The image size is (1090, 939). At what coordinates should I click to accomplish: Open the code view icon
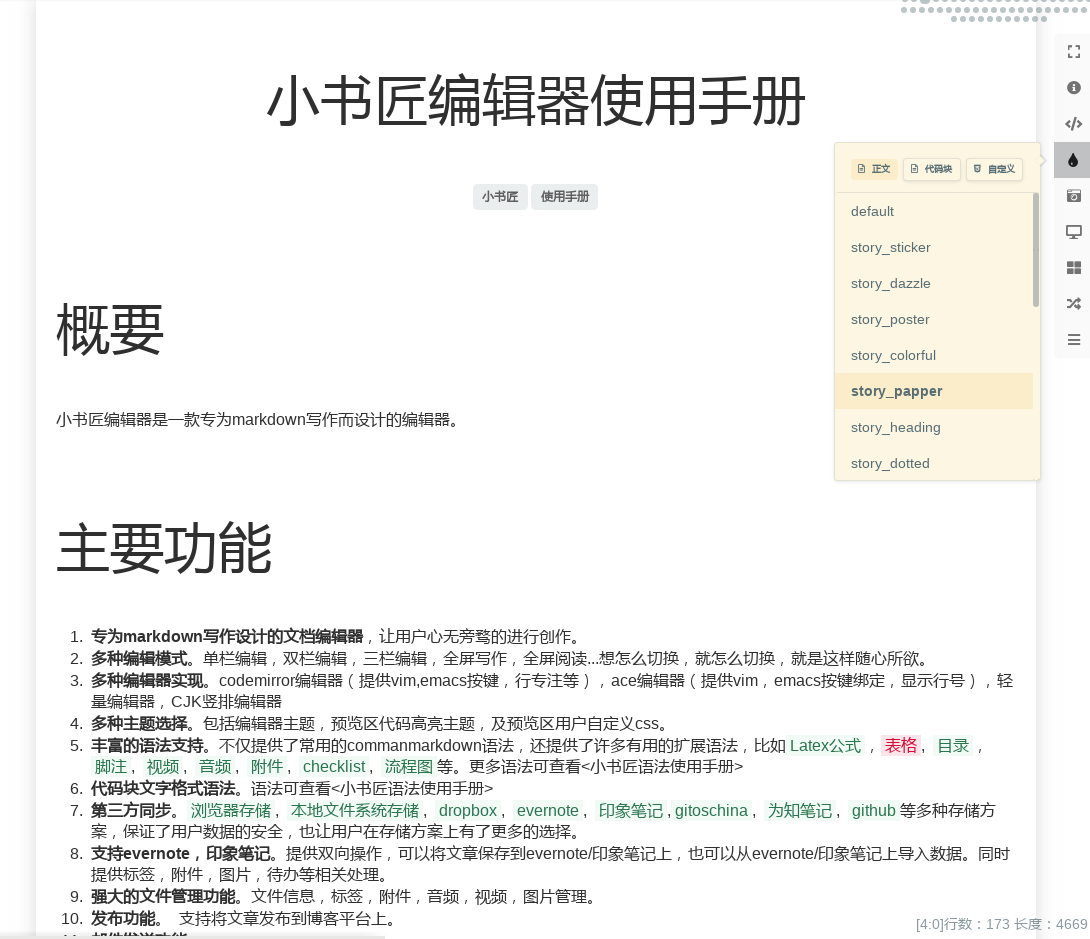pos(1073,124)
